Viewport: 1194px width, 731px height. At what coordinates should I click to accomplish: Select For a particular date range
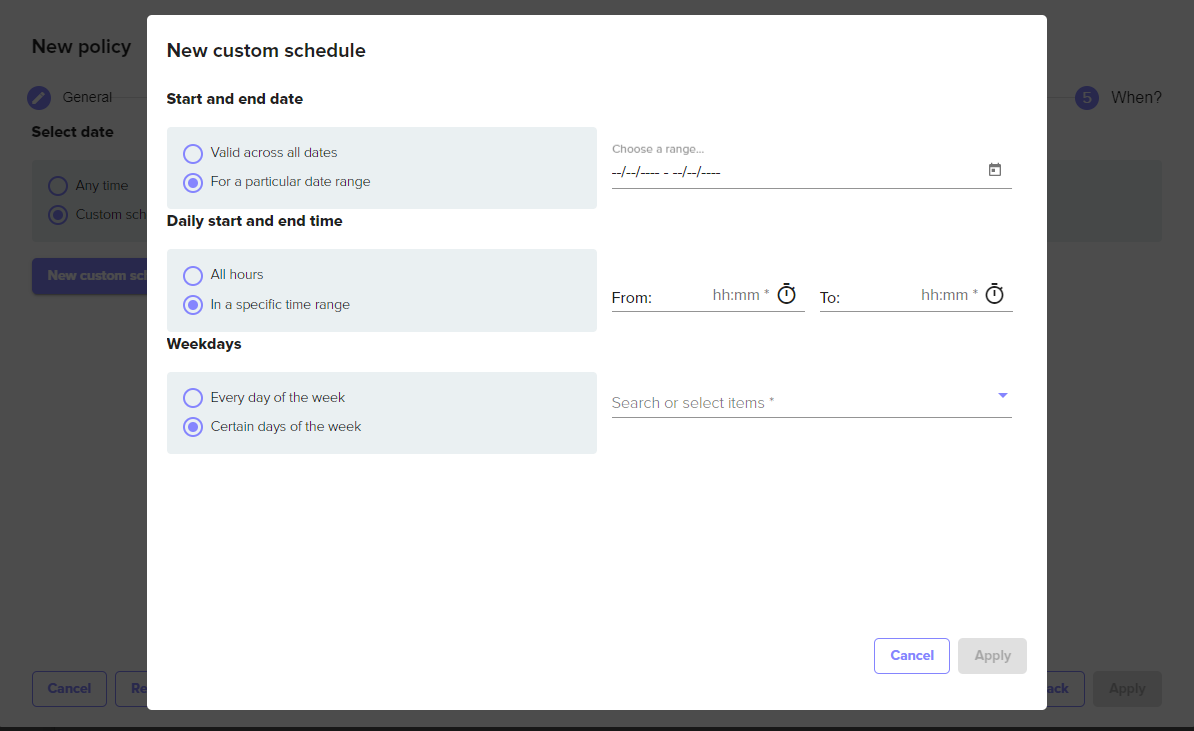tap(193, 183)
